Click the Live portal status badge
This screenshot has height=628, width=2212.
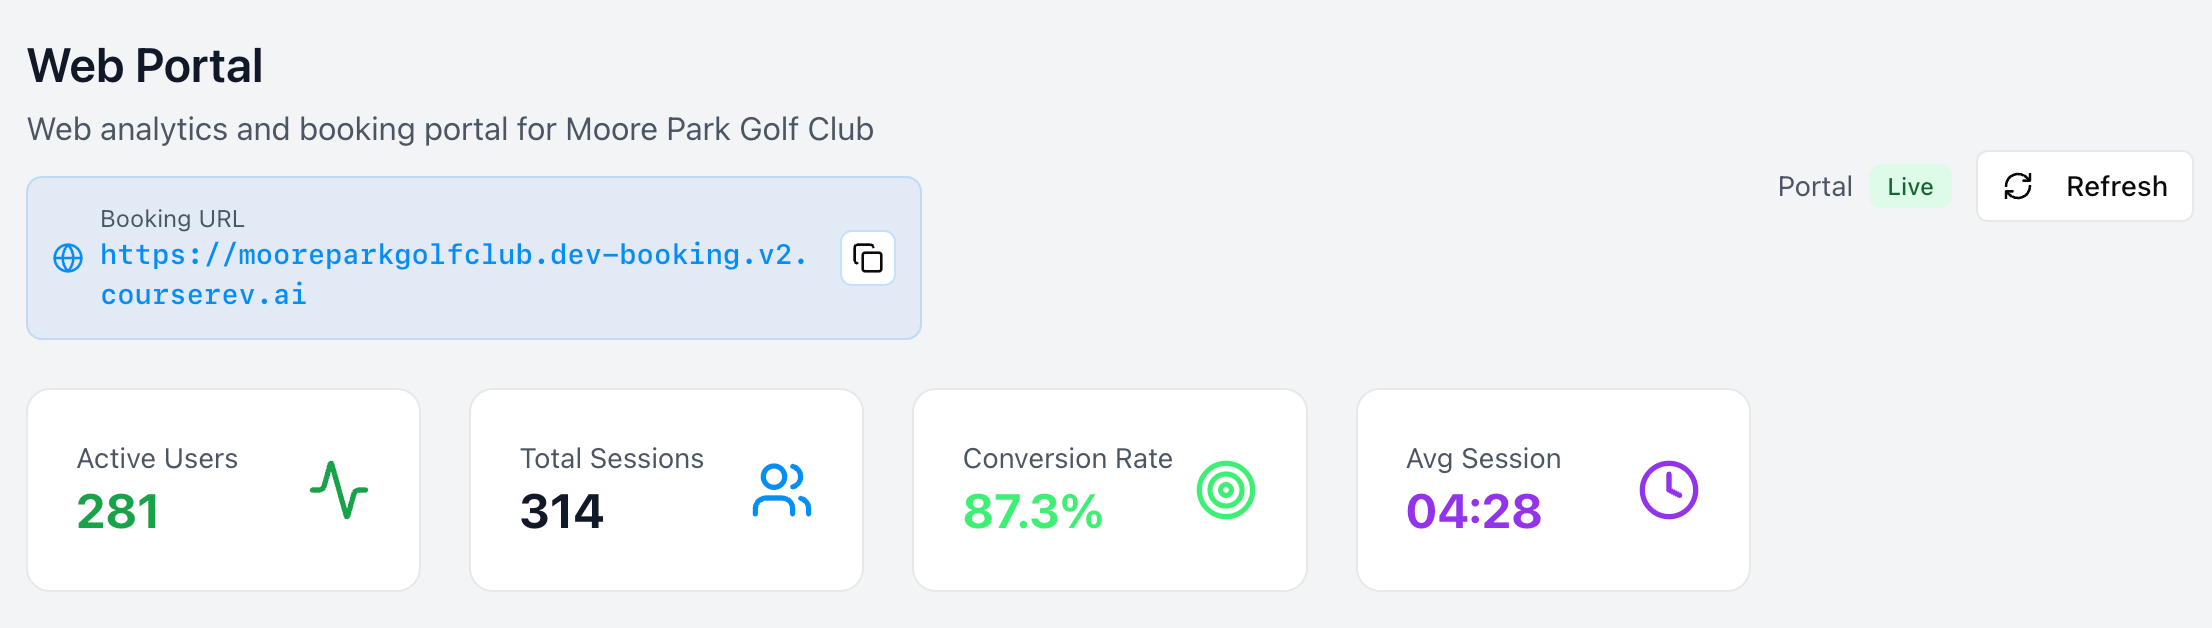pyautogui.click(x=1910, y=187)
